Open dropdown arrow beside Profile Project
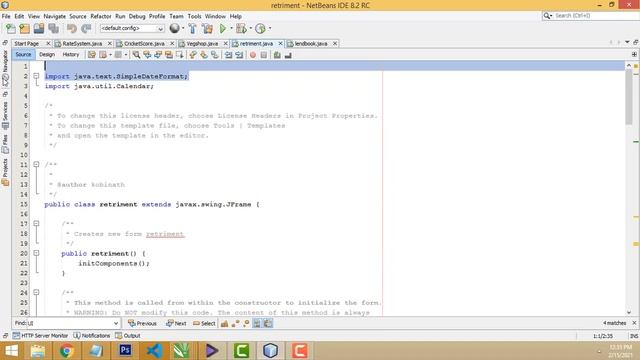640x360 pixels. pyautogui.click(x=269, y=28)
